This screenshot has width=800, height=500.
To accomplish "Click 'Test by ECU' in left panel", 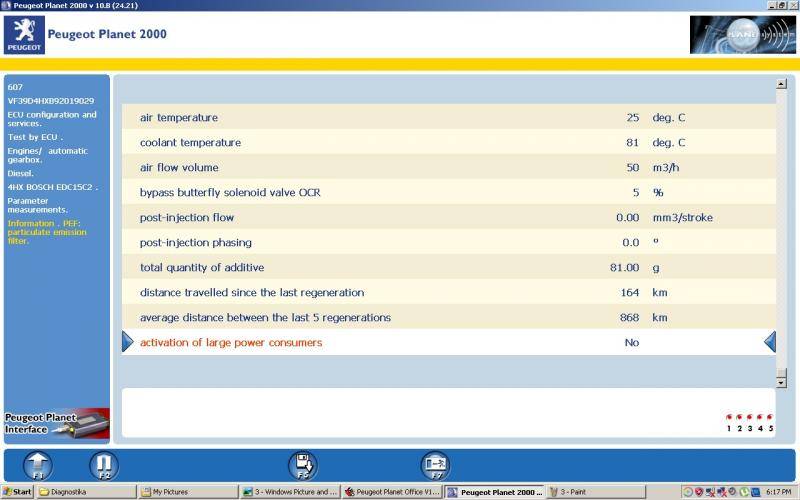I will pyautogui.click(x=35, y=137).
